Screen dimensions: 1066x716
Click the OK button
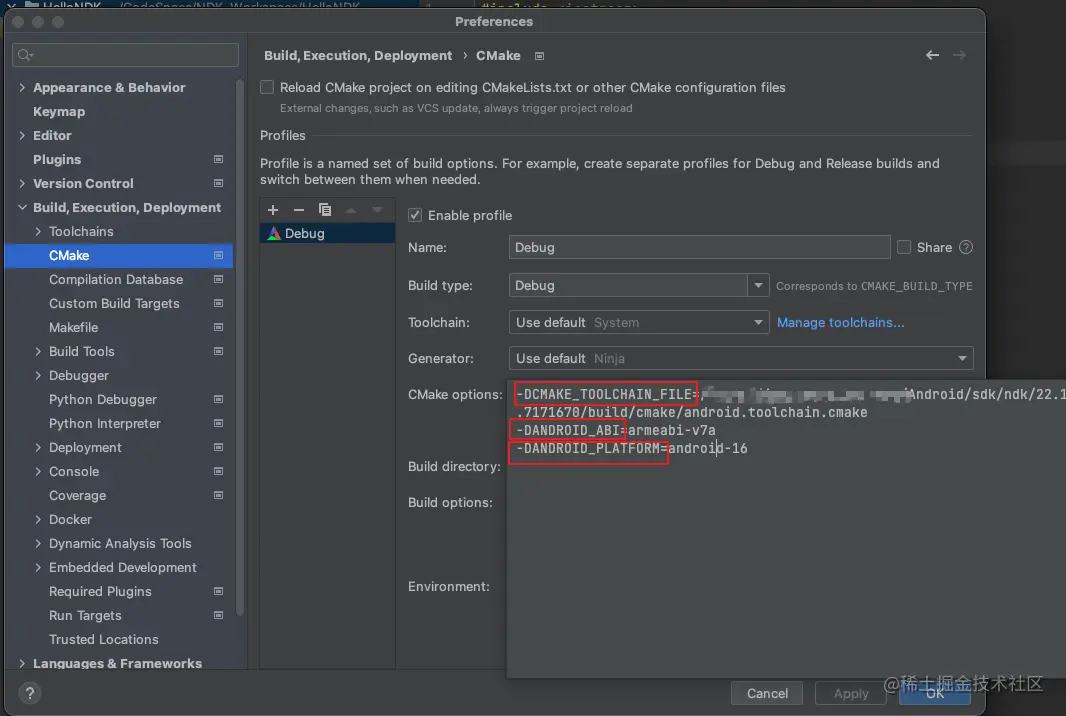(935, 693)
